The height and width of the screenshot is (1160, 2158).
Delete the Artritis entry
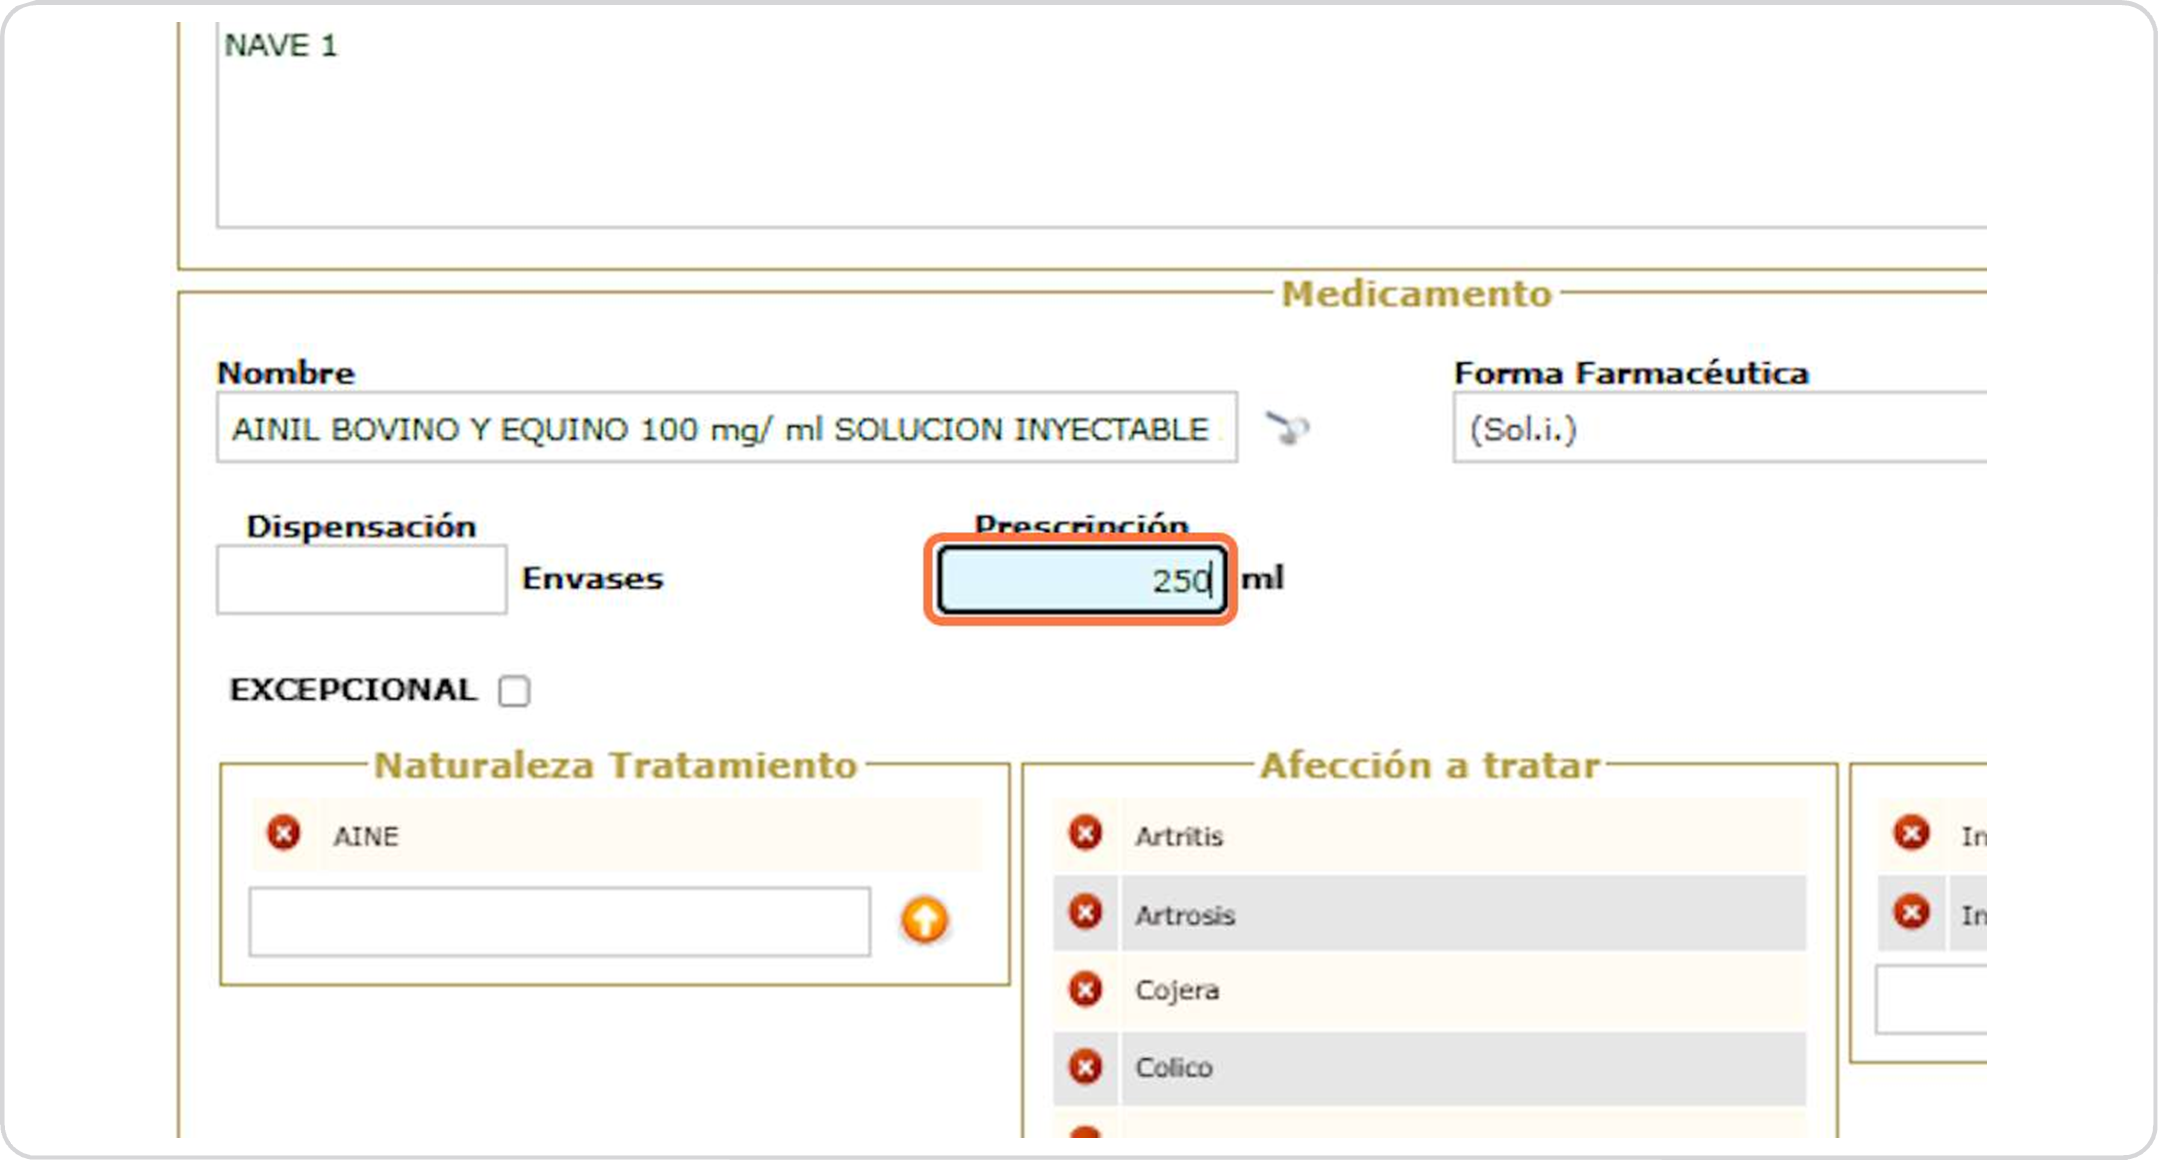[1085, 833]
